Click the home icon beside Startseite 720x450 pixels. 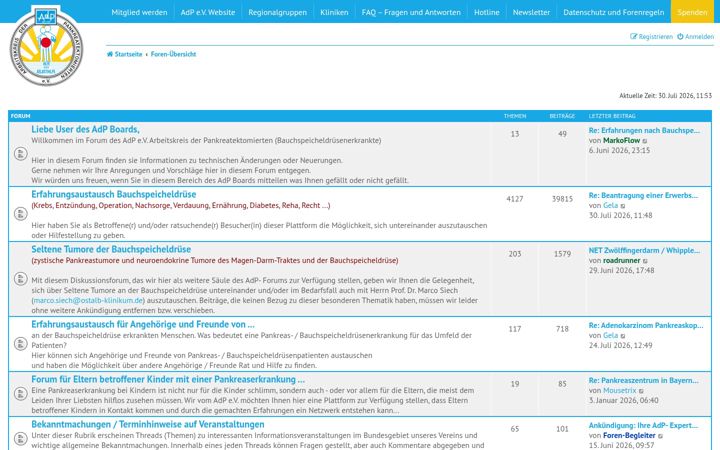click(110, 54)
